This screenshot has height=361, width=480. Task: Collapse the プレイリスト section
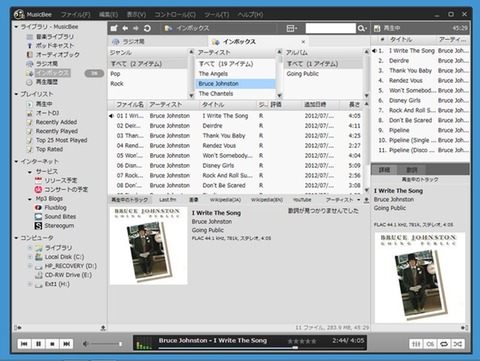16,94
